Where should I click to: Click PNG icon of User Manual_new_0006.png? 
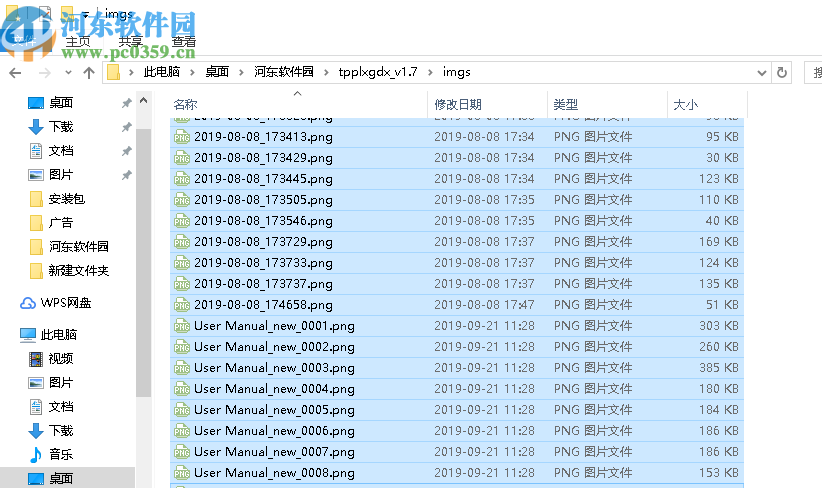point(181,431)
